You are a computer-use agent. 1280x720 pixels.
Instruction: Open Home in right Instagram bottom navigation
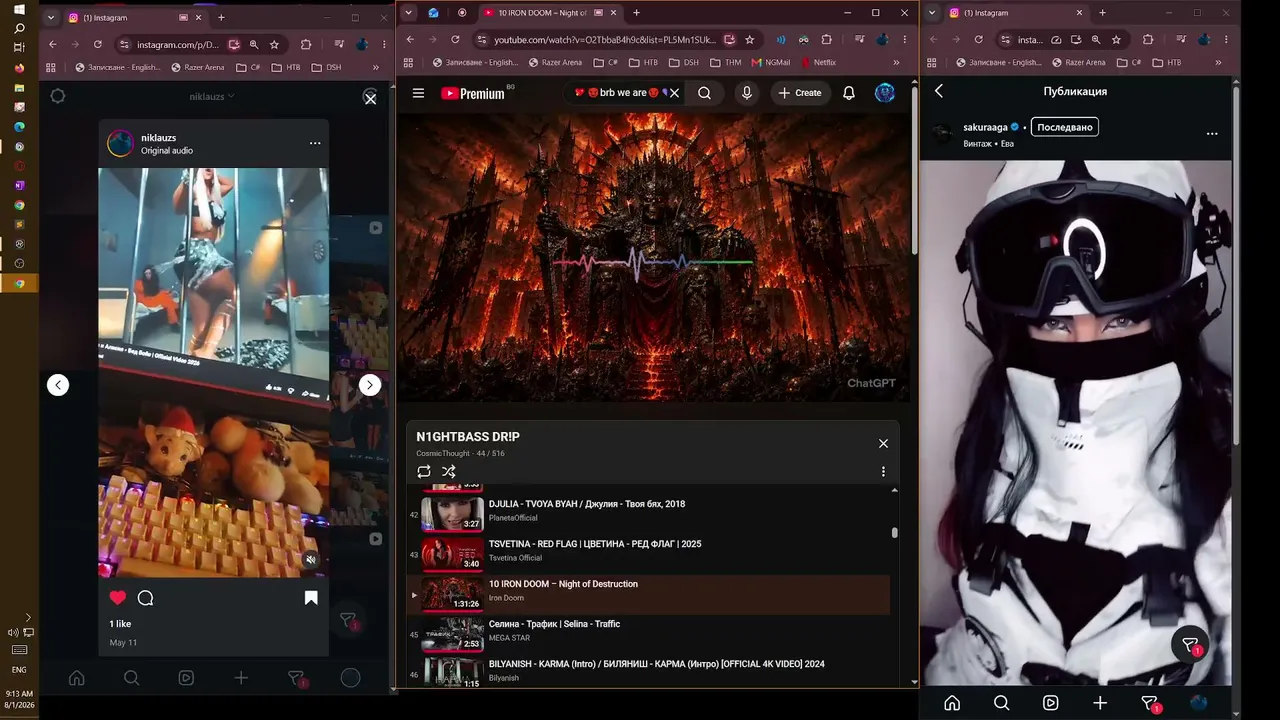tap(952, 702)
